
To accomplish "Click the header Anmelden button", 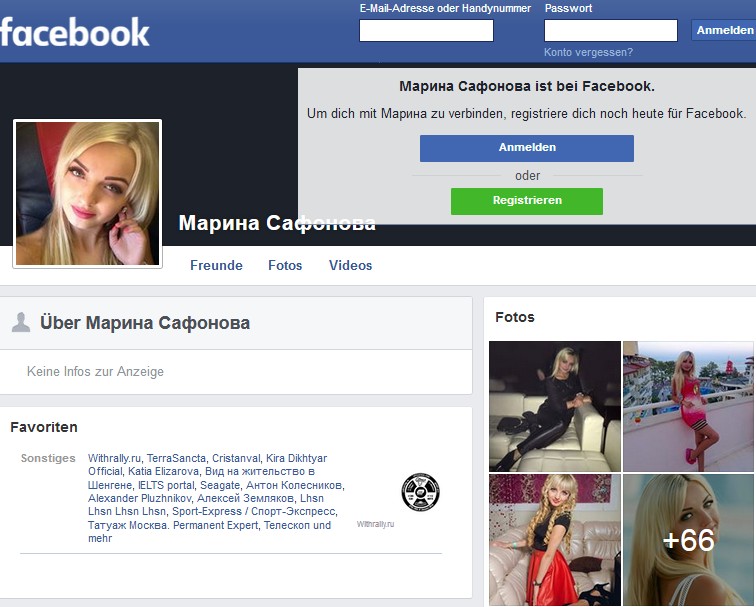I will pos(724,30).
